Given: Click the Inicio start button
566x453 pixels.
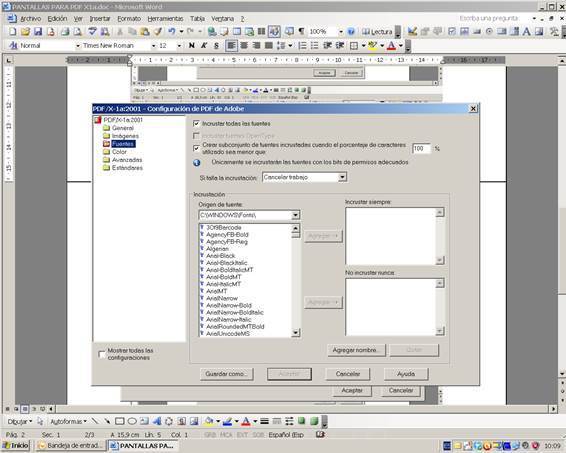Looking at the screenshot, I should pos(16,446).
